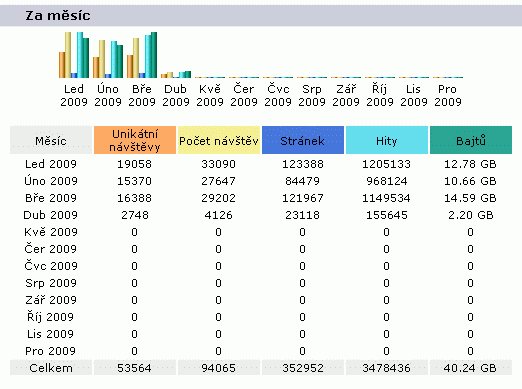
Task: Click the Celkem totals row label
Action: point(51,368)
